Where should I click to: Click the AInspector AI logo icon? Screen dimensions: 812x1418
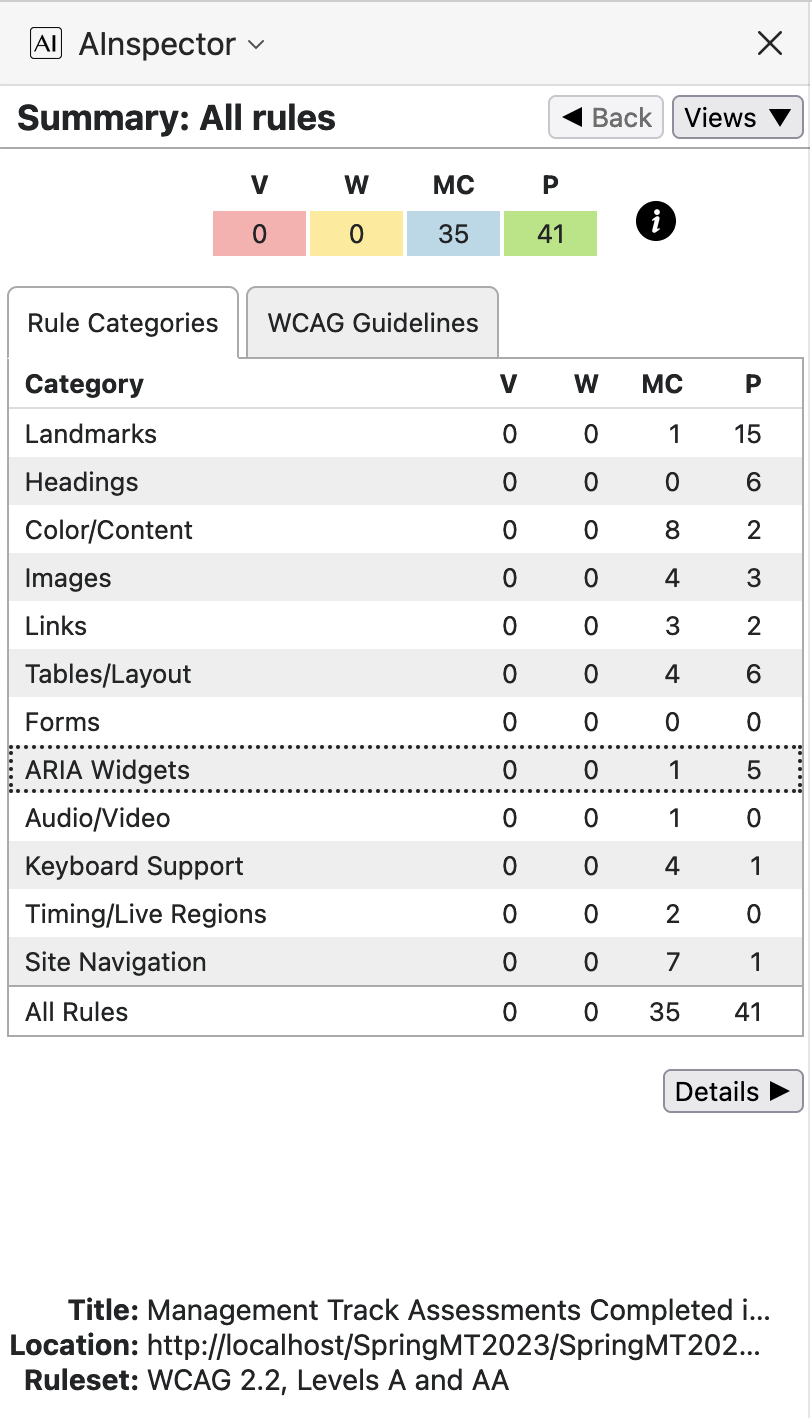click(x=46, y=44)
